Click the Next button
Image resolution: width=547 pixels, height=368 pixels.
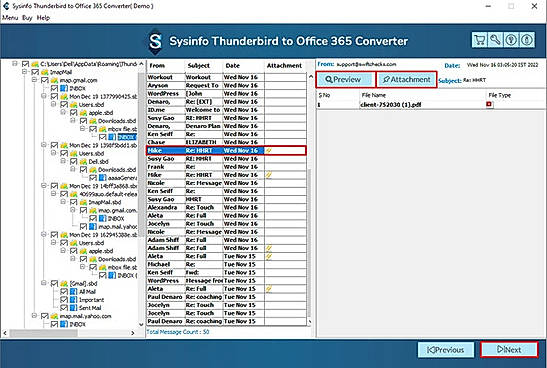tap(509, 349)
